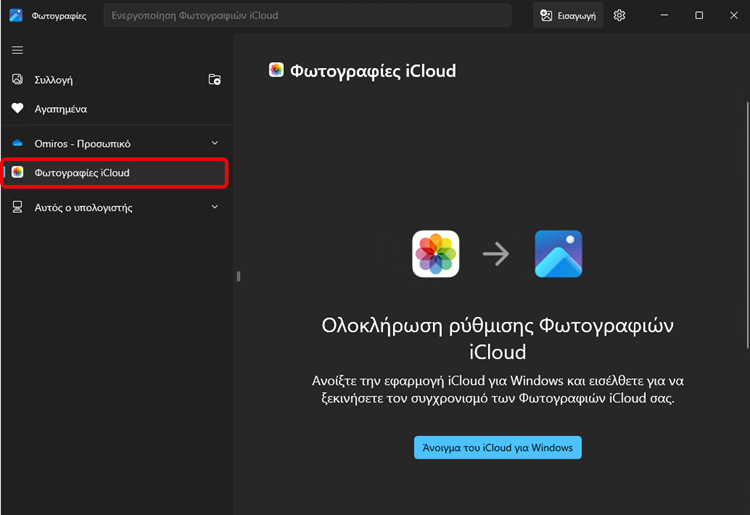Image resolution: width=750 pixels, height=515 pixels.
Task: Click the large Windows Photos app icon
Action: pyautogui.click(x=558, y=254)
